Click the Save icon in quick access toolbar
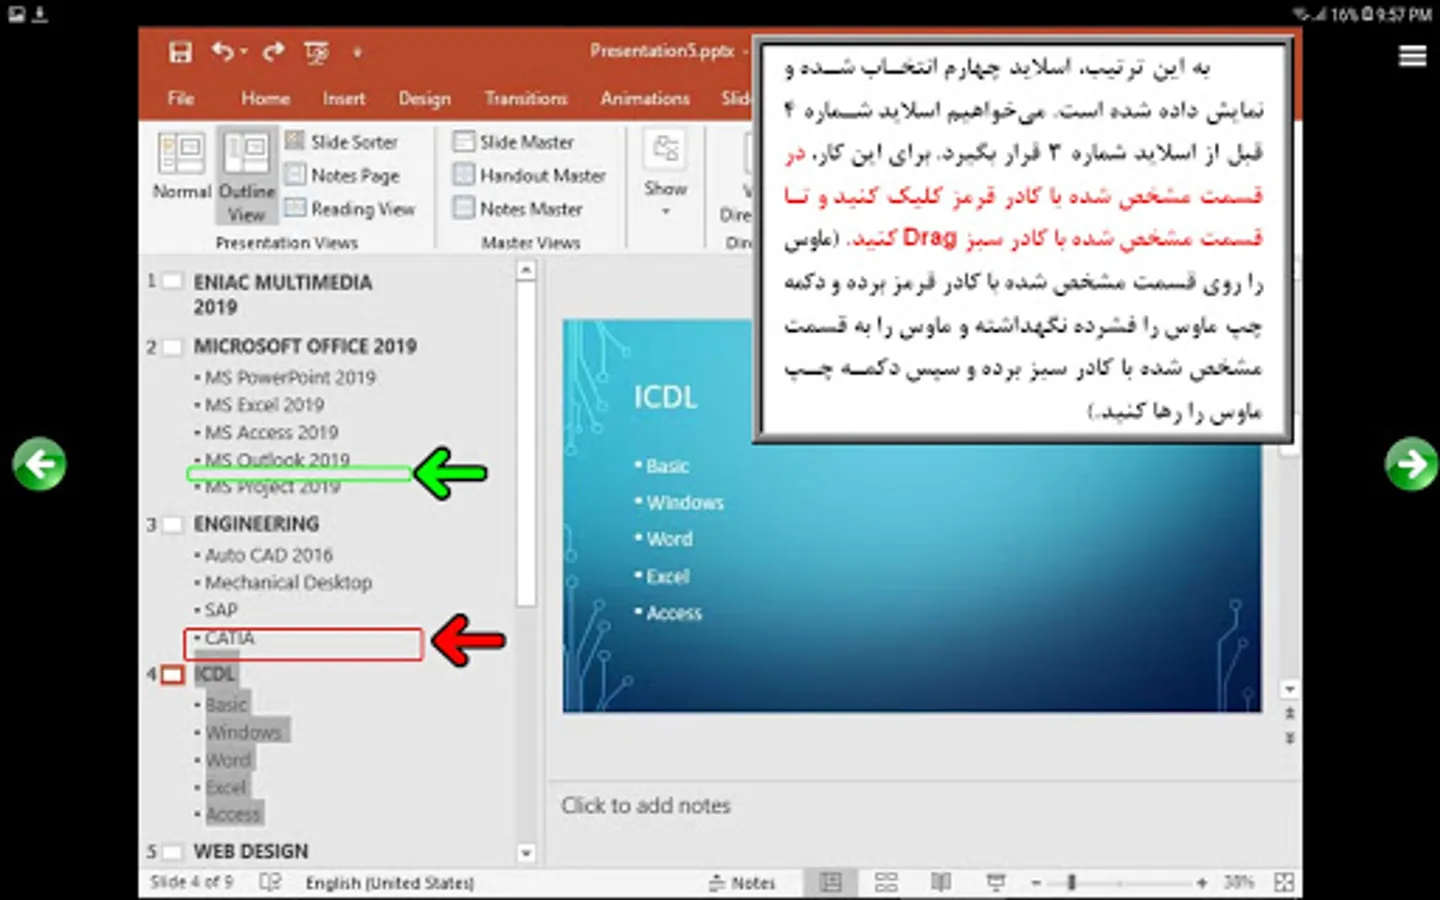The width and height of the screenshot is (1440, 900). tap(180, 52)
